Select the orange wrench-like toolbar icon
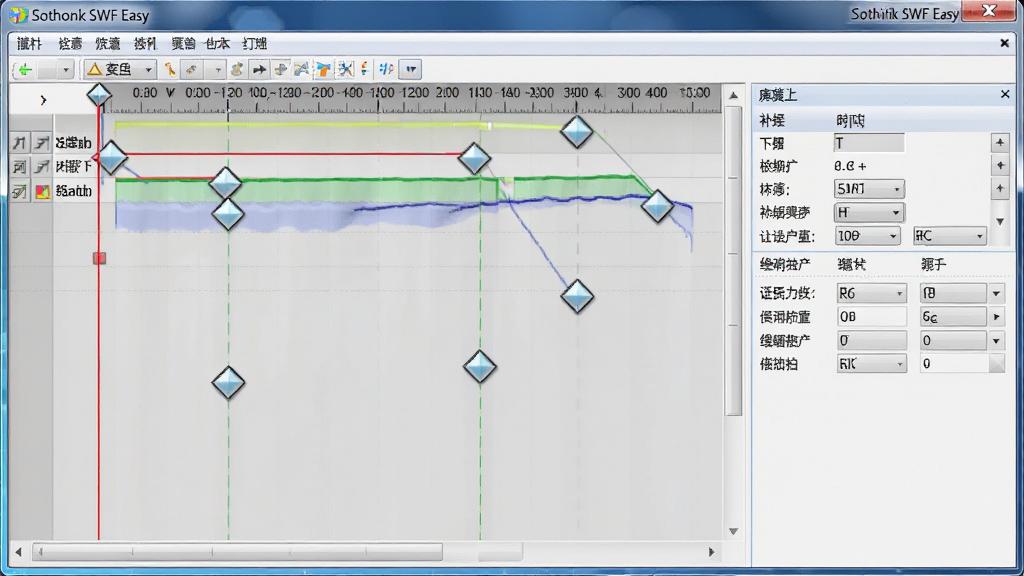The height and width of the screenshot is (576, 1024). click(x=170, y=69)
